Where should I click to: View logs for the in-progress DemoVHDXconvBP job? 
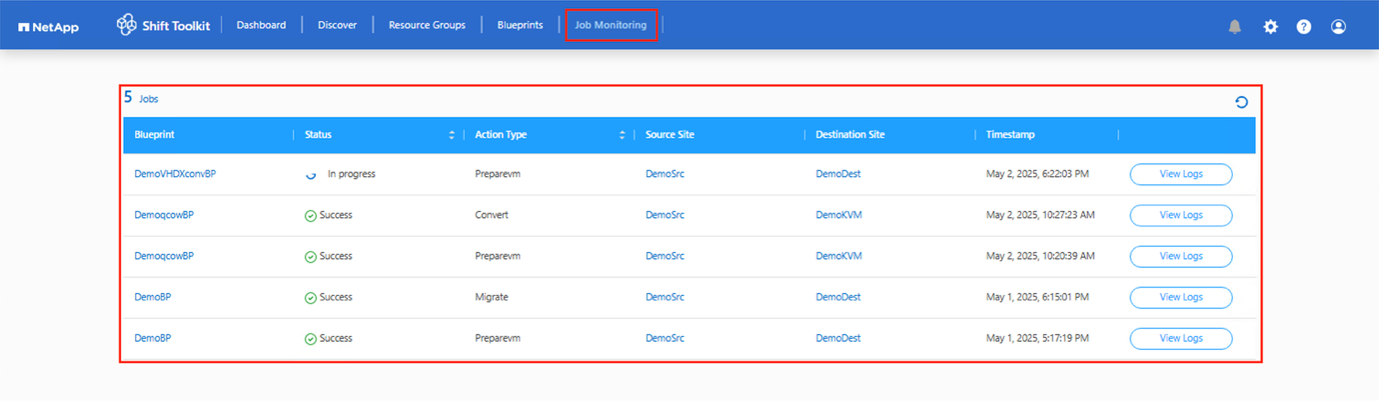tap(1180, 174)
